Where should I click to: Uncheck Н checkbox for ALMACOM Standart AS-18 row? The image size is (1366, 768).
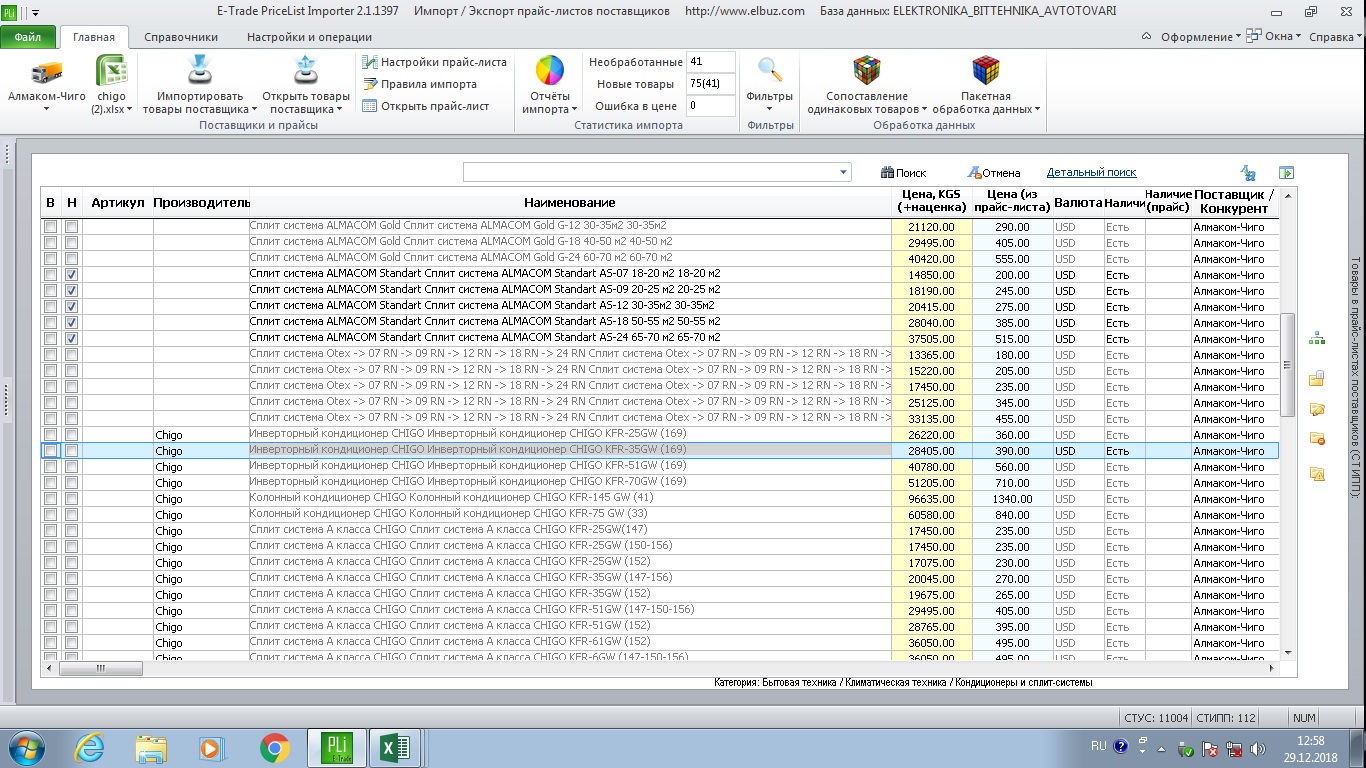[x=71, y=322]
